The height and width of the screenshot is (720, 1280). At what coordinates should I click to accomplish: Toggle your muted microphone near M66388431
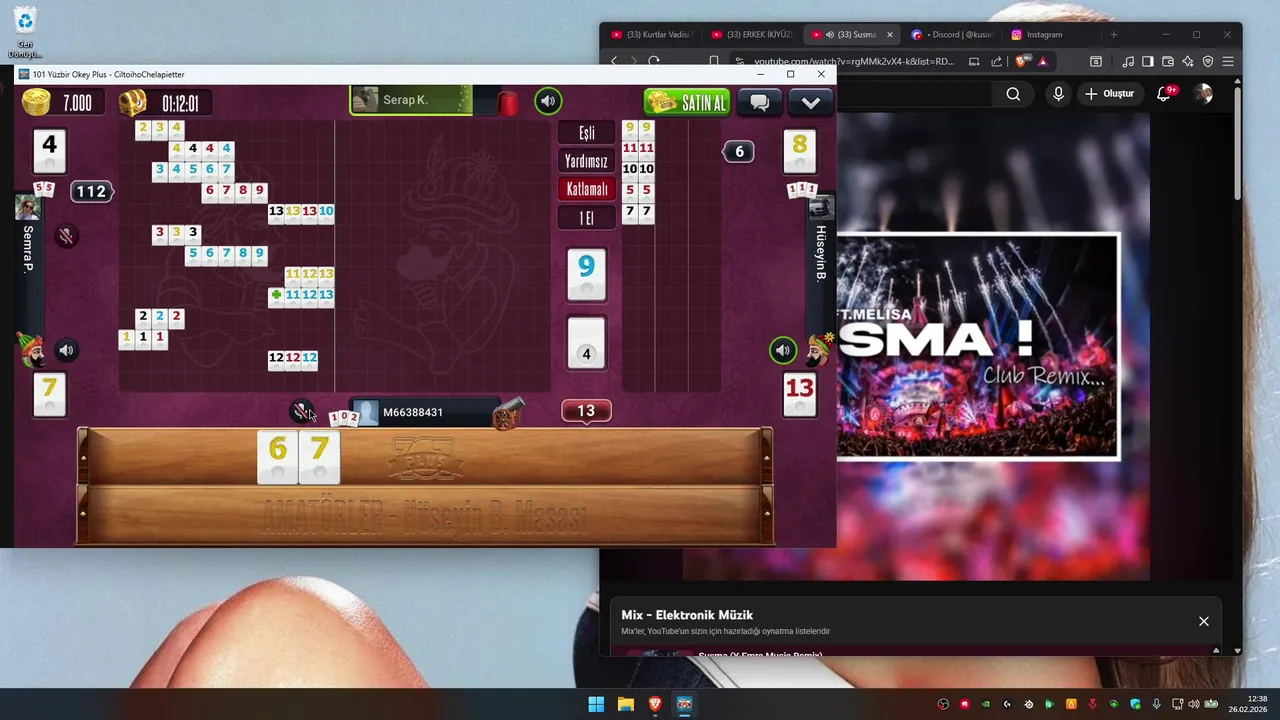[x=301, y=411]
